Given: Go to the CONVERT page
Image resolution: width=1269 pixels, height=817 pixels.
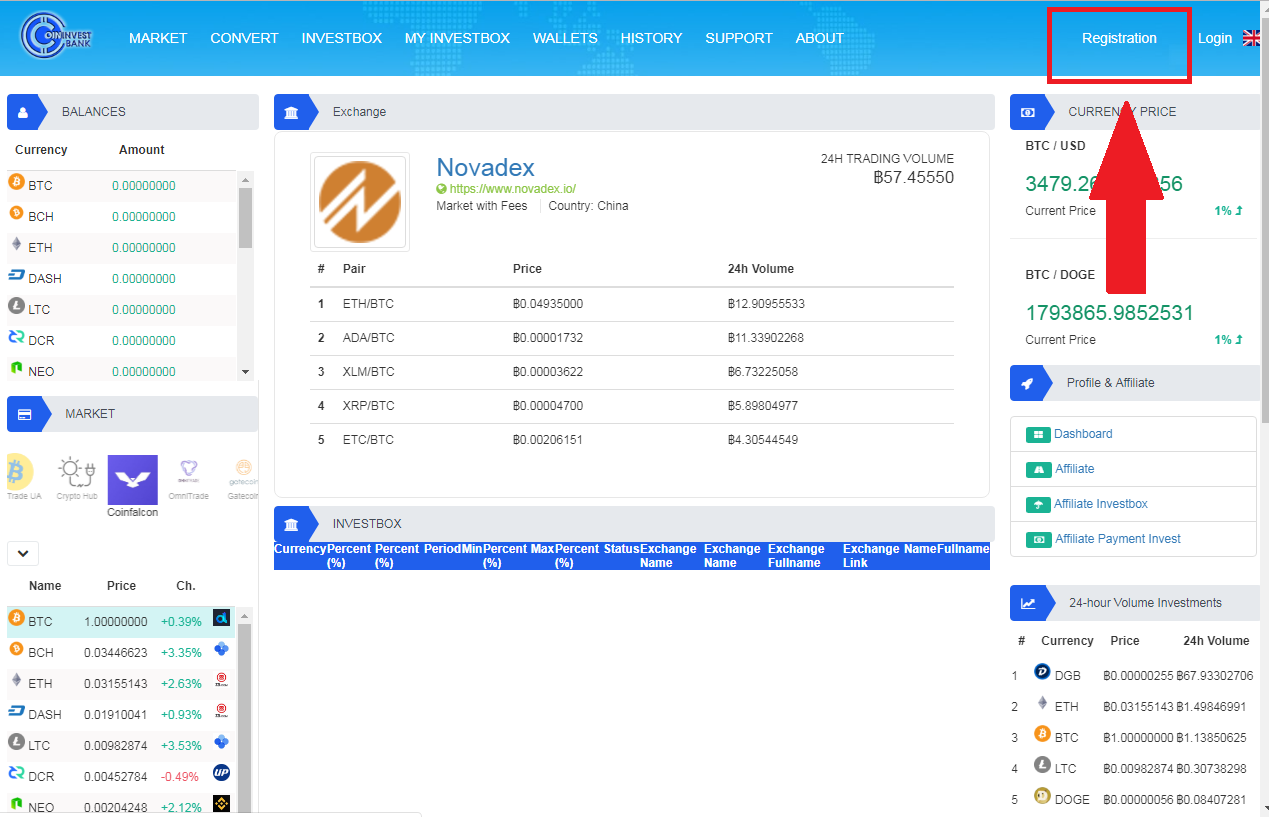Looking at the screenshot, I should pos(244,38).
